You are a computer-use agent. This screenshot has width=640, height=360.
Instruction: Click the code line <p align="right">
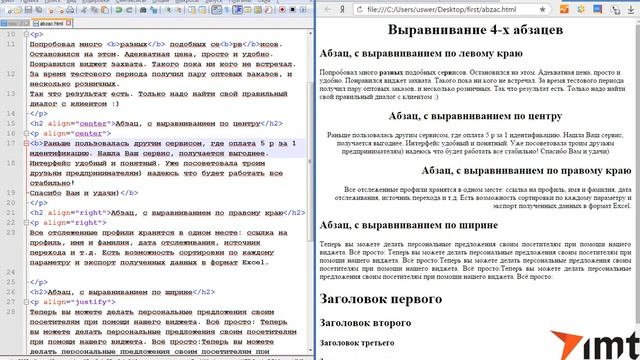(x=68, y=223)
